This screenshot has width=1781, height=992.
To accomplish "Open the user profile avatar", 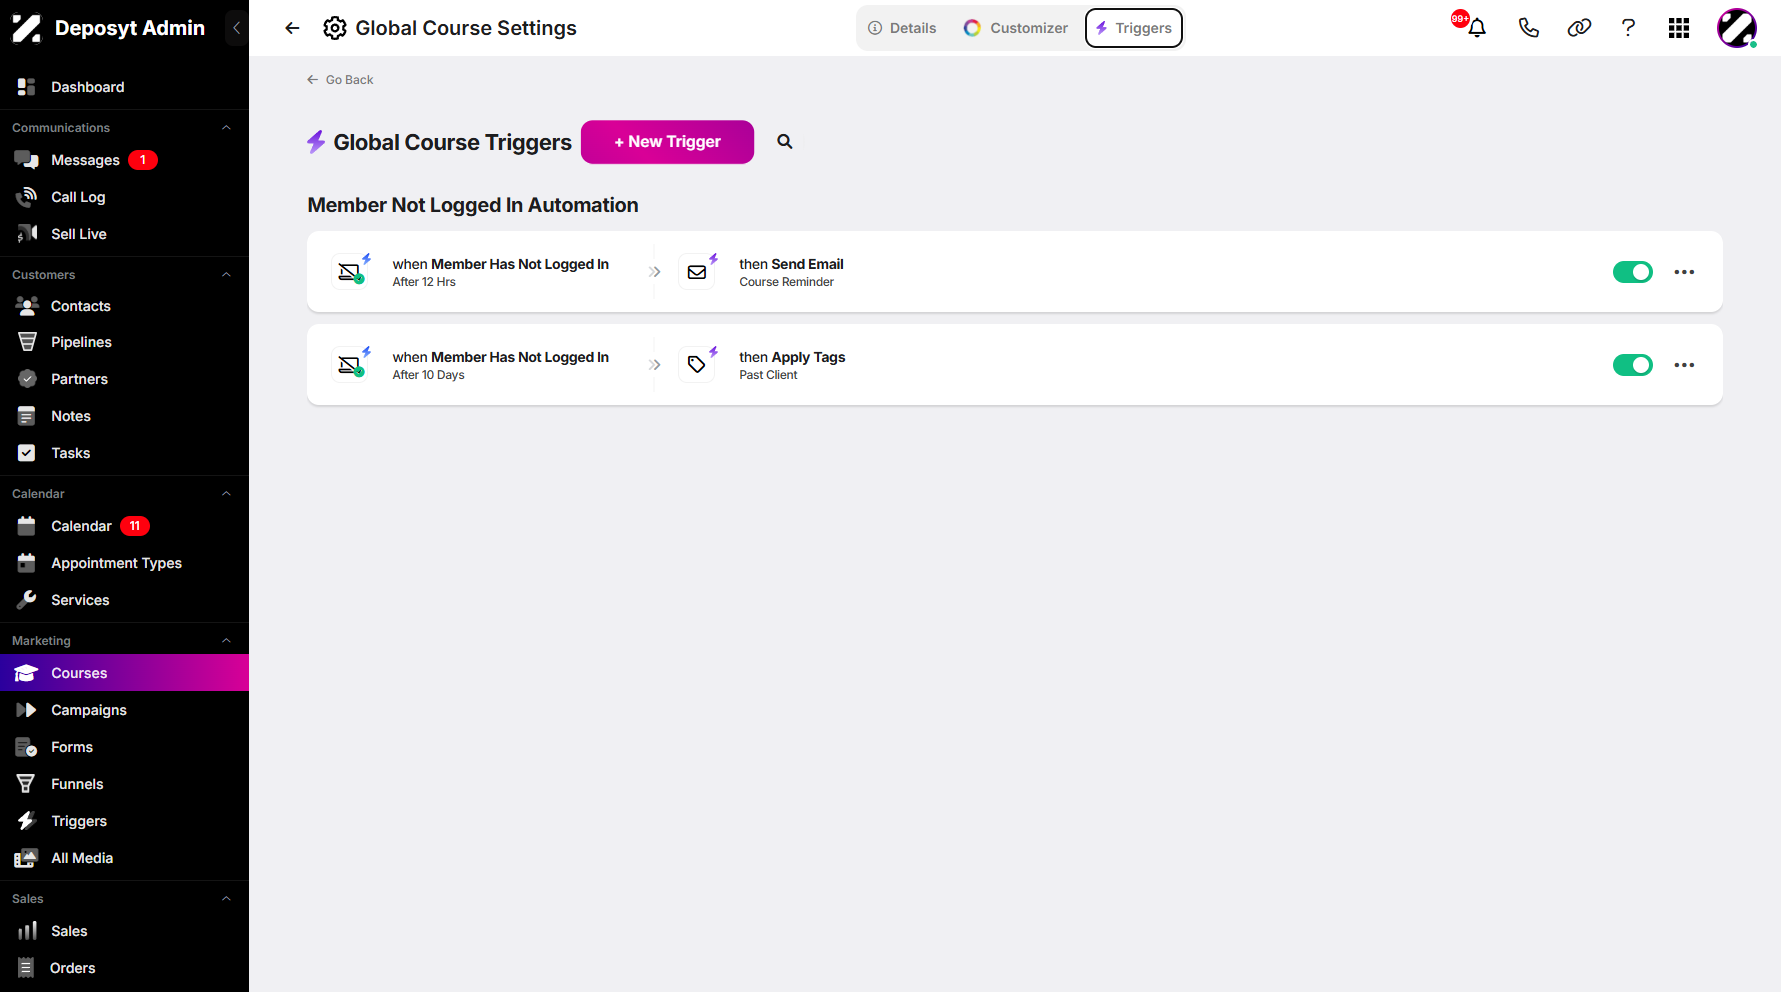I will coord(1737,28).
